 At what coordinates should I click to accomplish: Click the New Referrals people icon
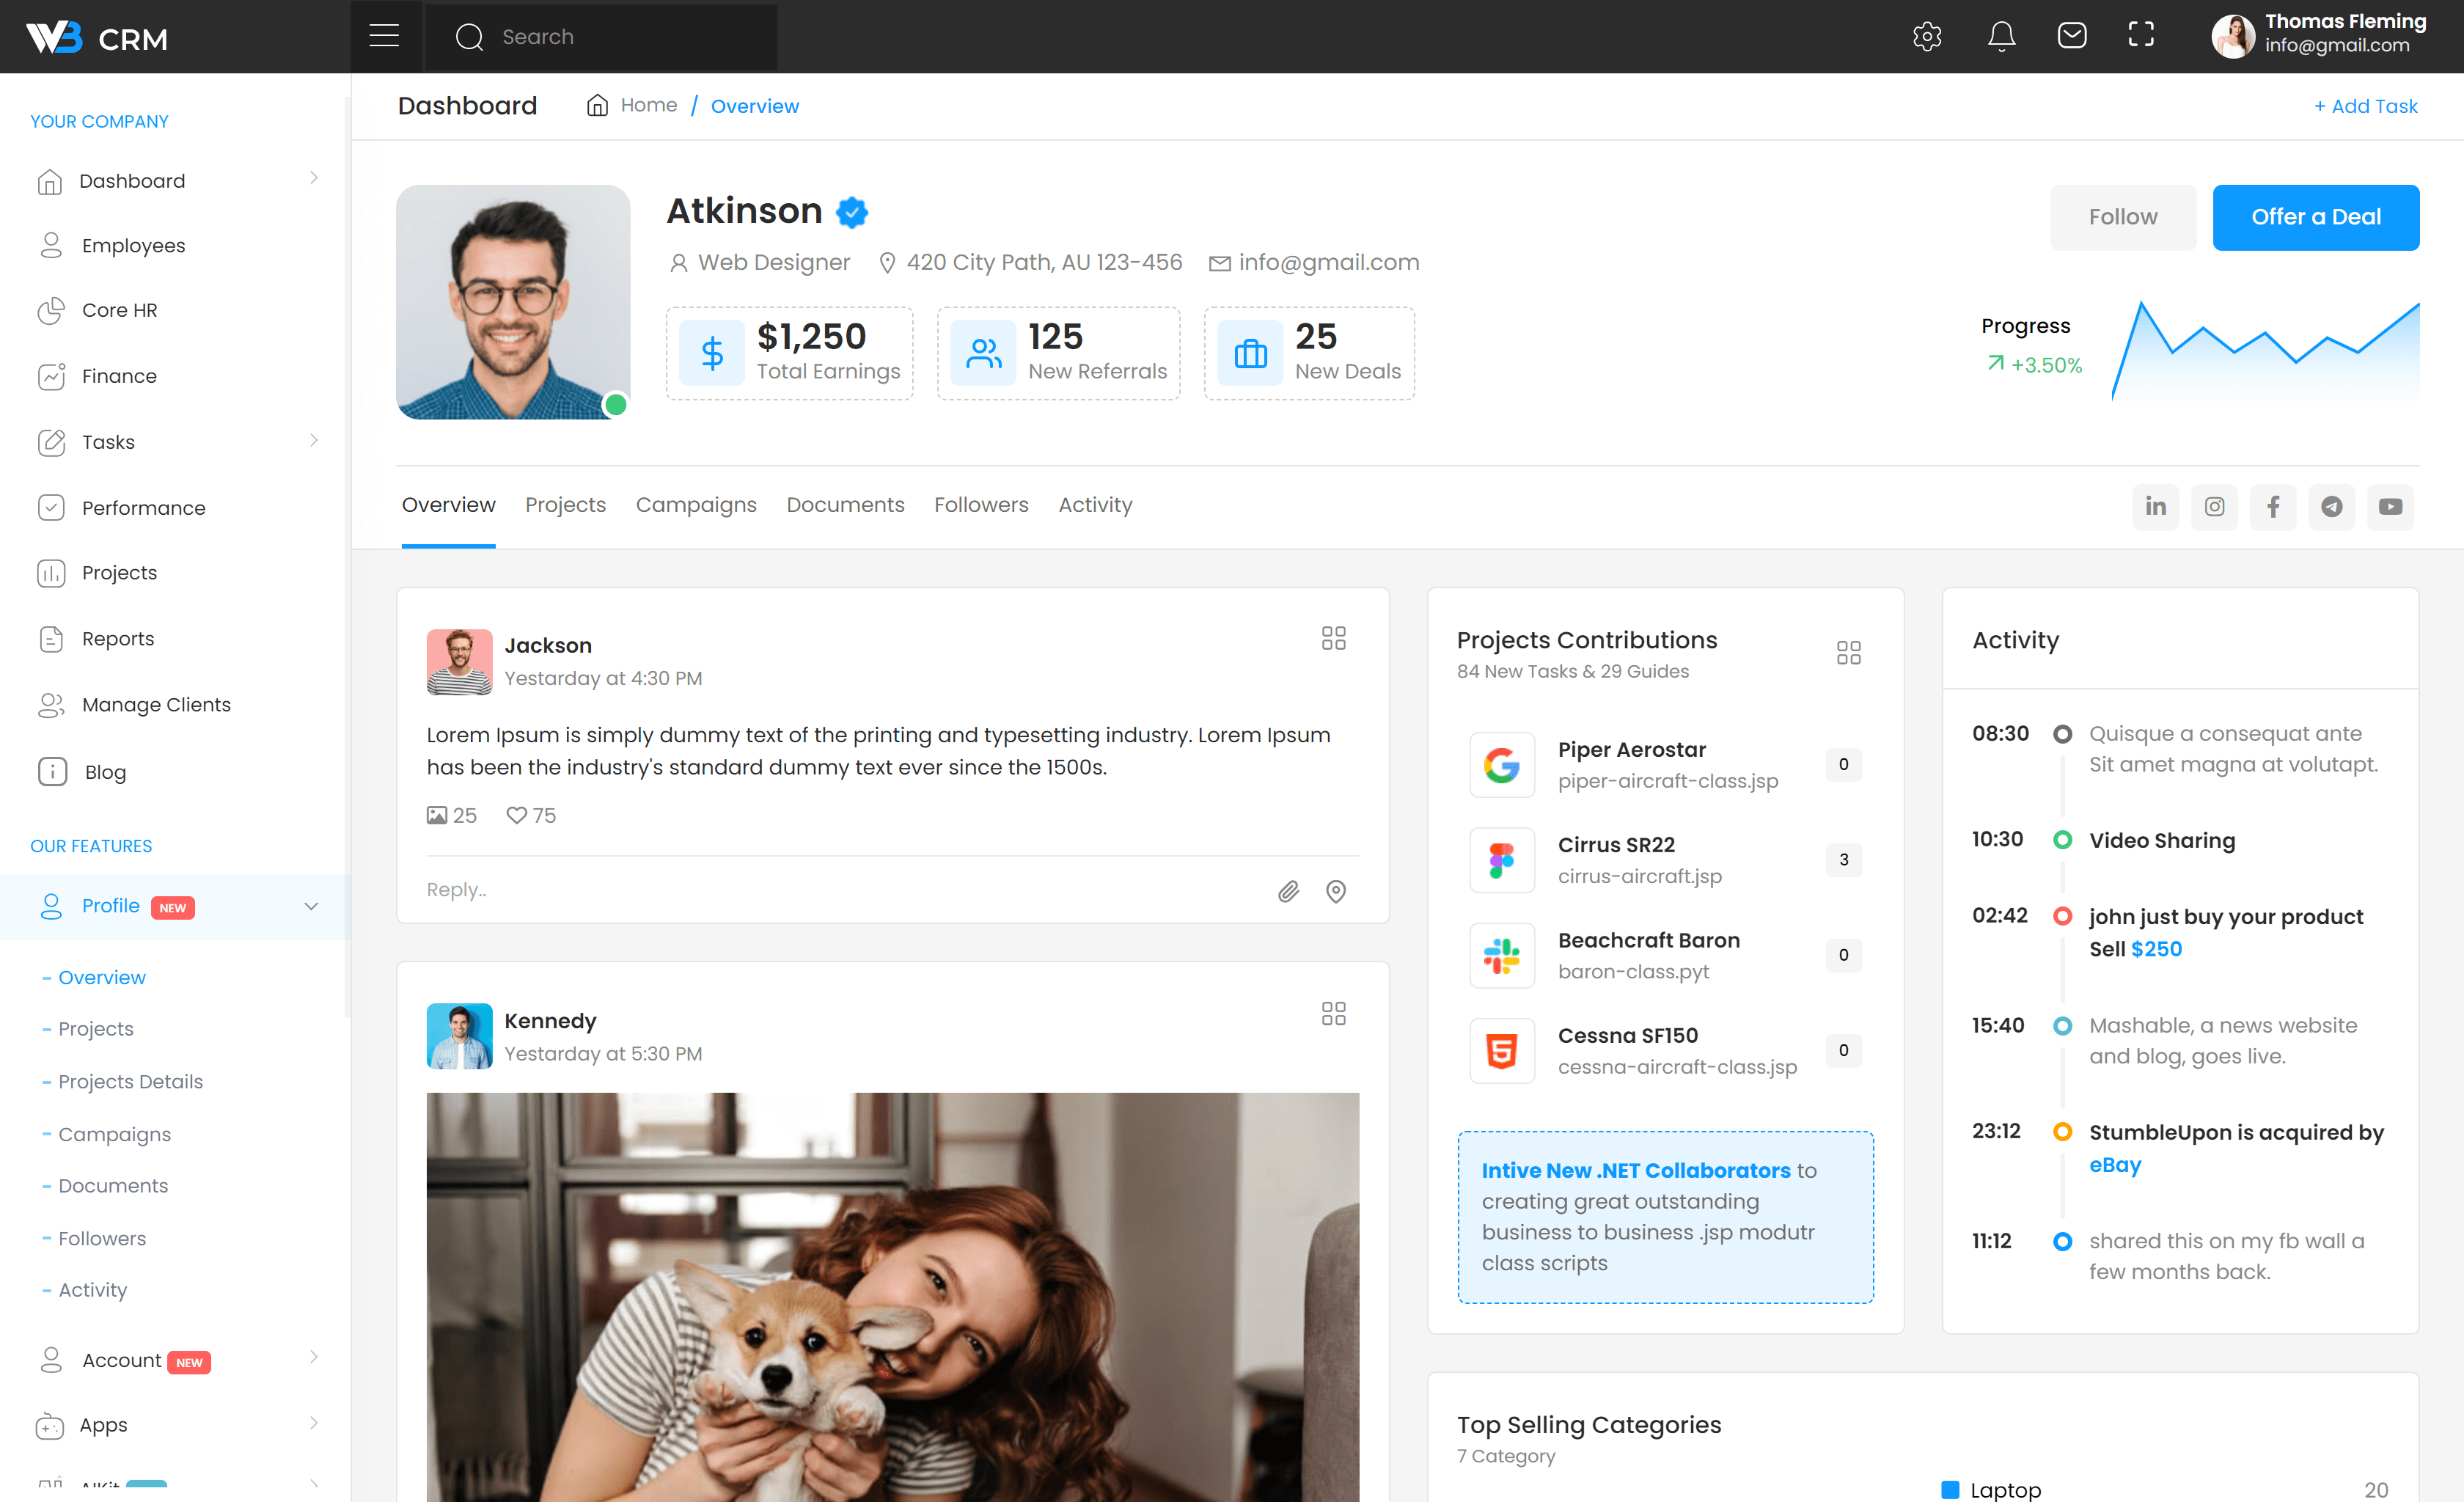984,353
